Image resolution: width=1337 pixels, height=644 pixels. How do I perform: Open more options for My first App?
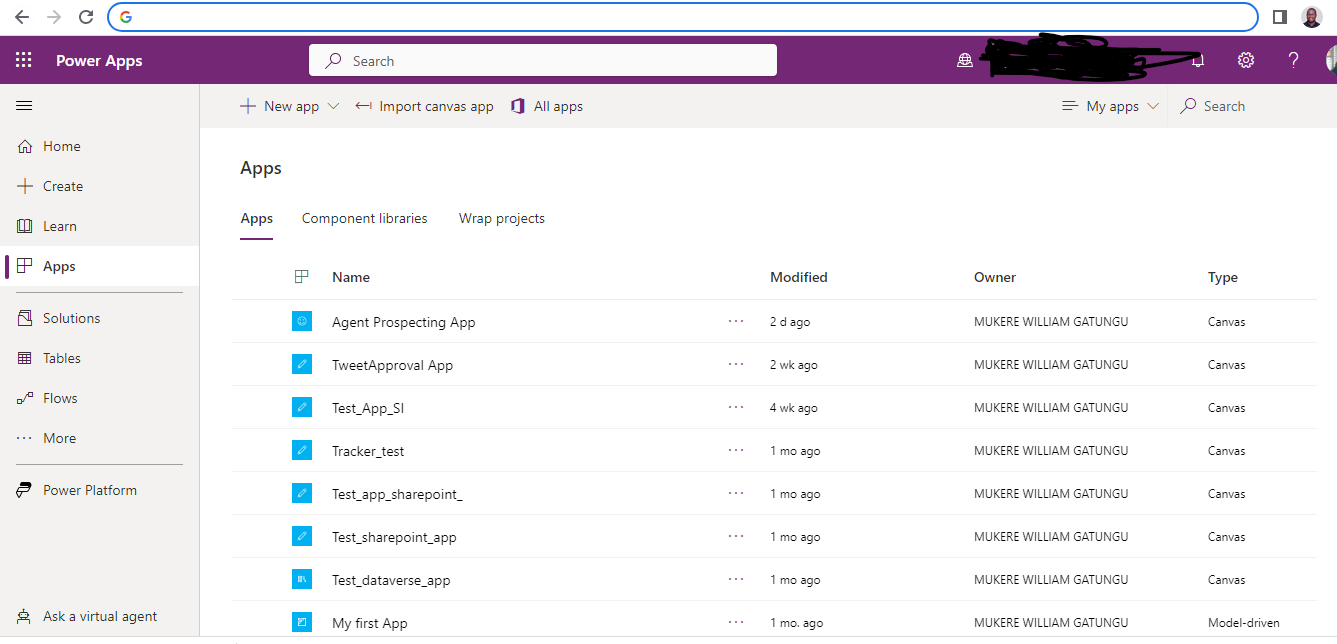tap(737, 622)
